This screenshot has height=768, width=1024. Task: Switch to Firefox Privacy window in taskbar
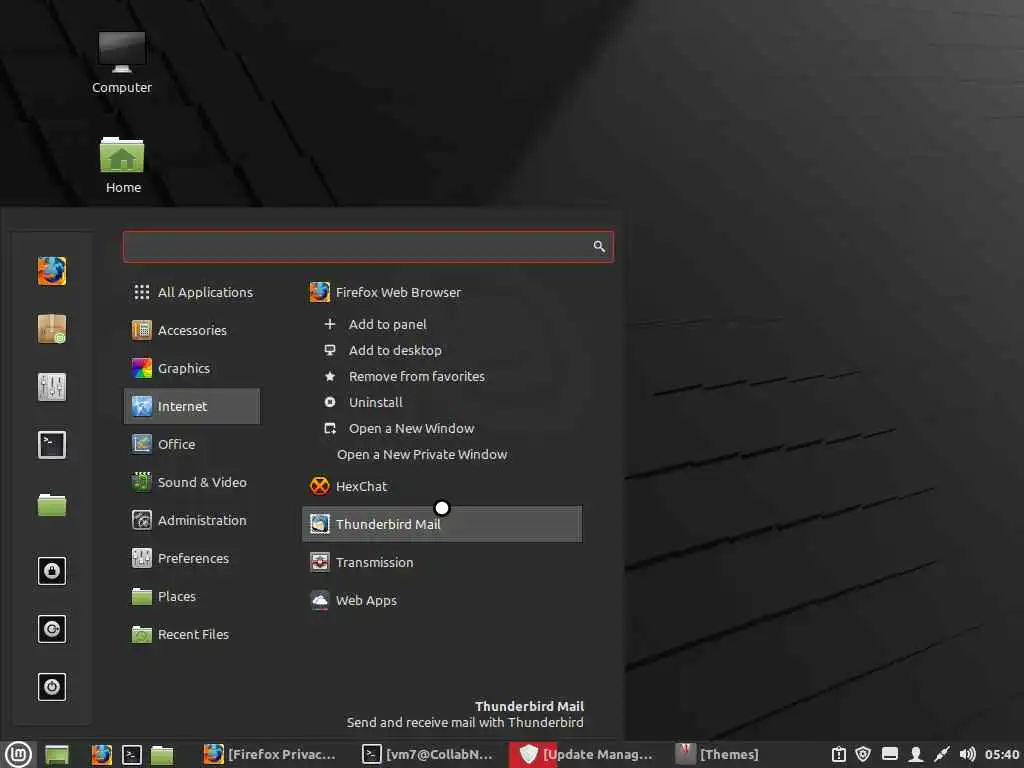click(x=270, y=754)
